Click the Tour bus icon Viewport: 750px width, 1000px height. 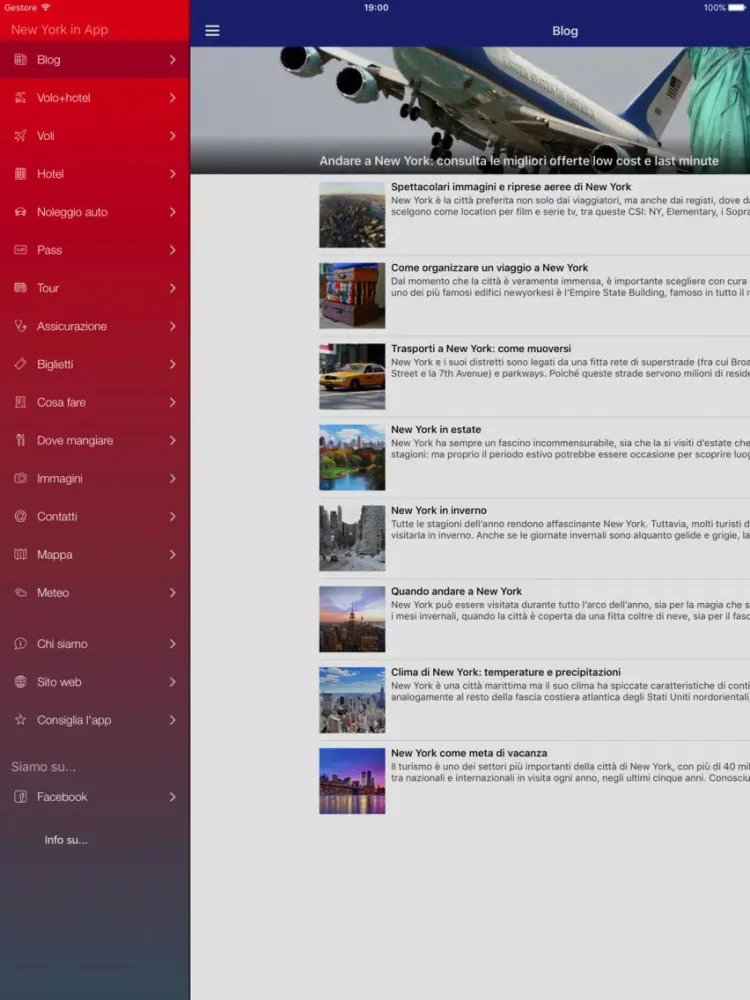tap(20, 288)
